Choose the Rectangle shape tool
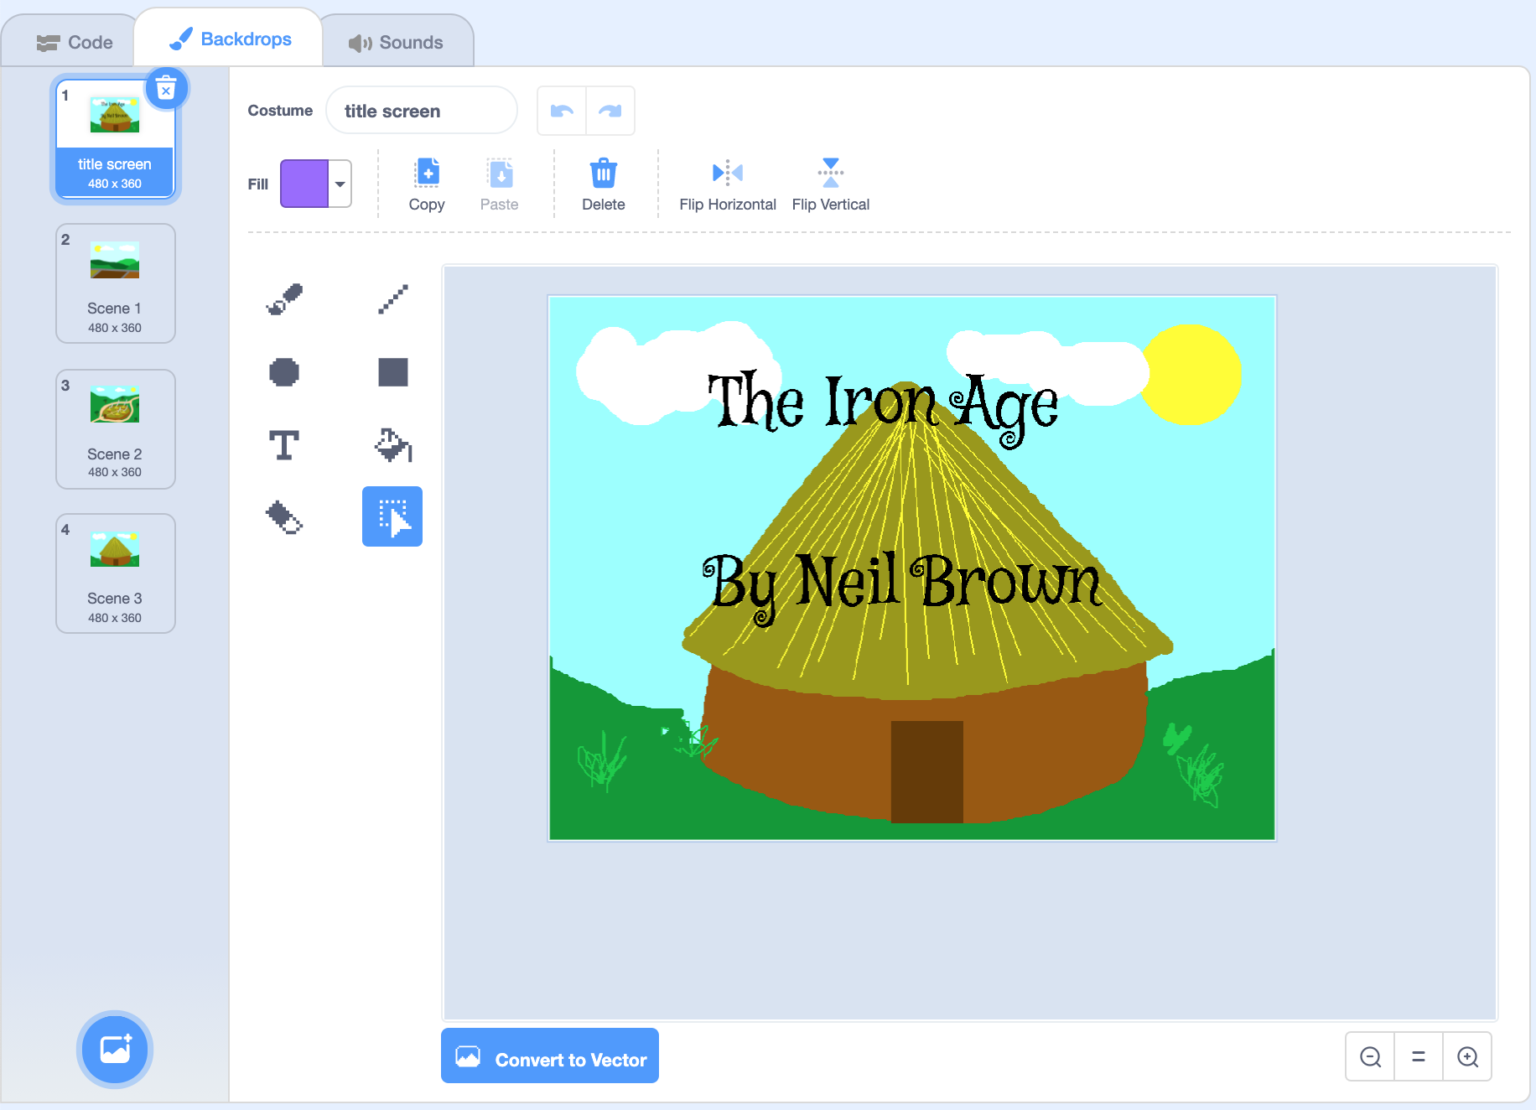 point(392,372)
